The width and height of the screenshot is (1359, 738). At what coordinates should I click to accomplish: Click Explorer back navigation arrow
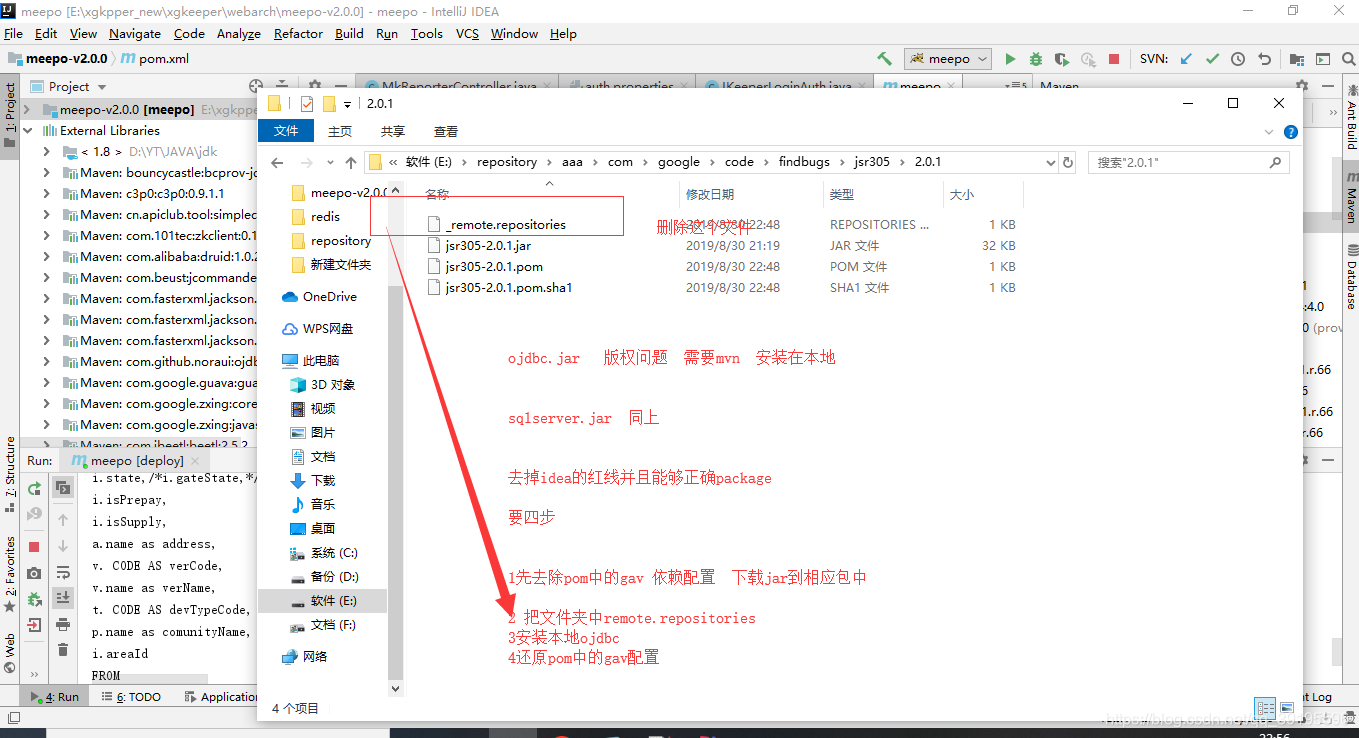click(278, 162)
